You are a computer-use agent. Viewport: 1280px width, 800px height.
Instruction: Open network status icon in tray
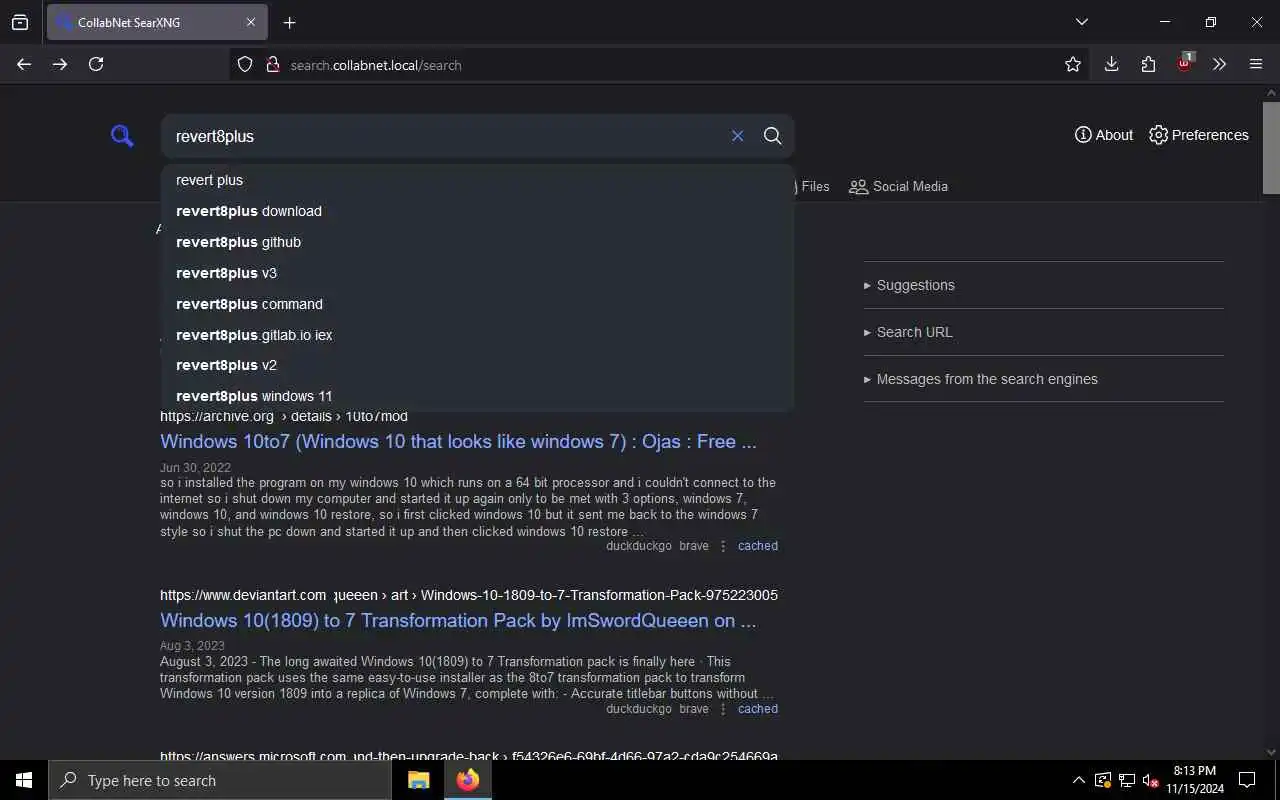(1127, 780)
